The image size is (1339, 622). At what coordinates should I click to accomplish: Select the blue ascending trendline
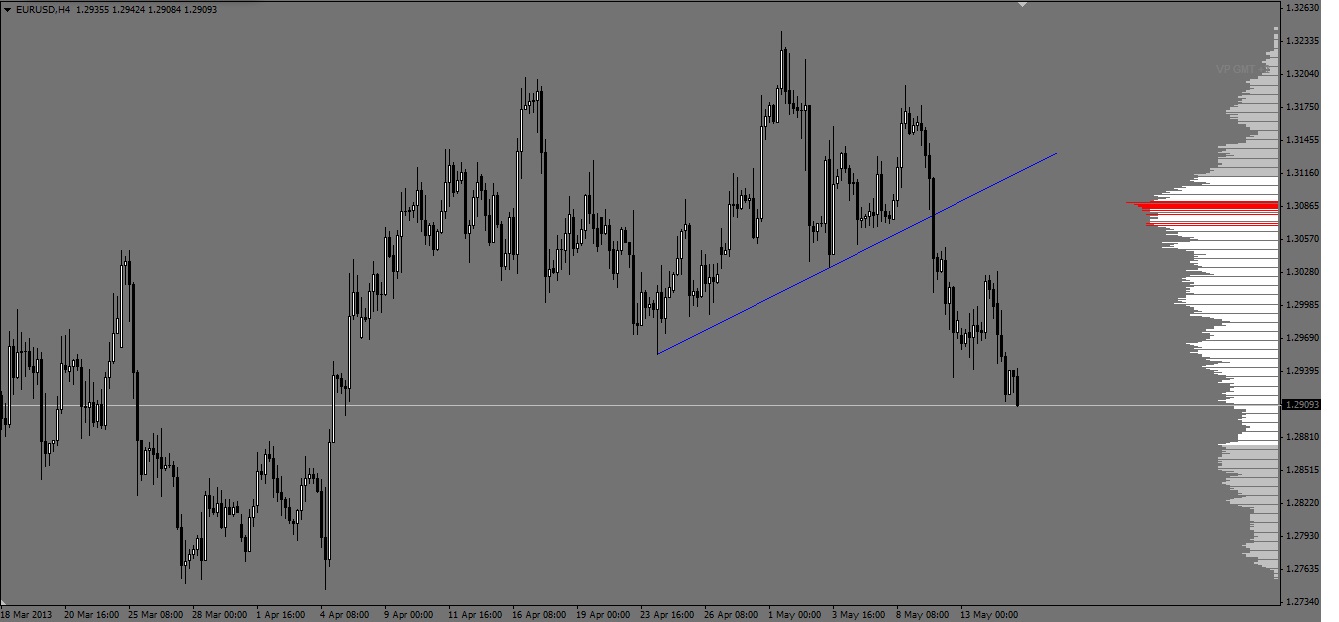(x=856, y=254)
